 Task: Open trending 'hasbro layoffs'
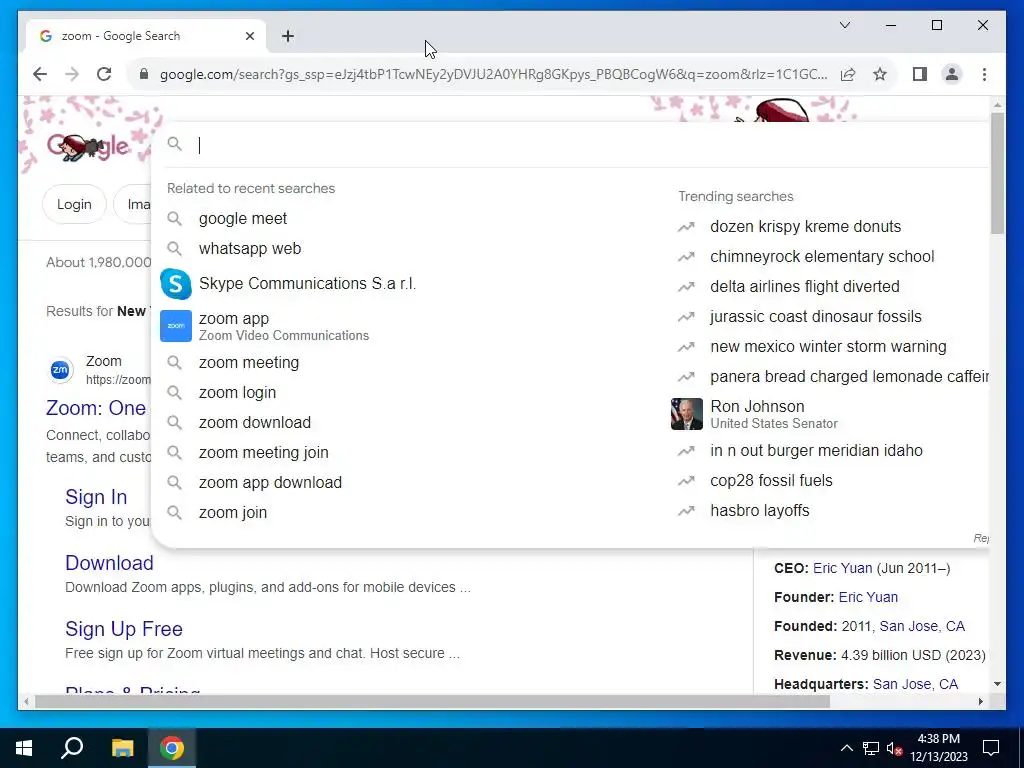[760, 511]
